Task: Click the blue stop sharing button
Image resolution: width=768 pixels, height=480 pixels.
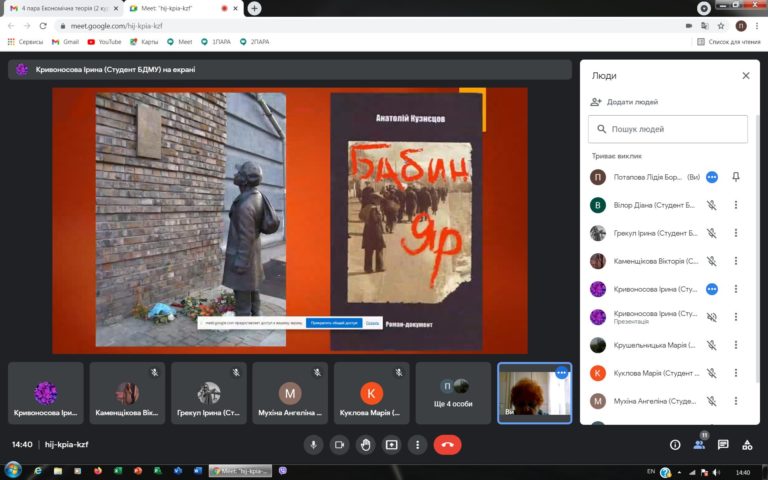Action: 334,323
